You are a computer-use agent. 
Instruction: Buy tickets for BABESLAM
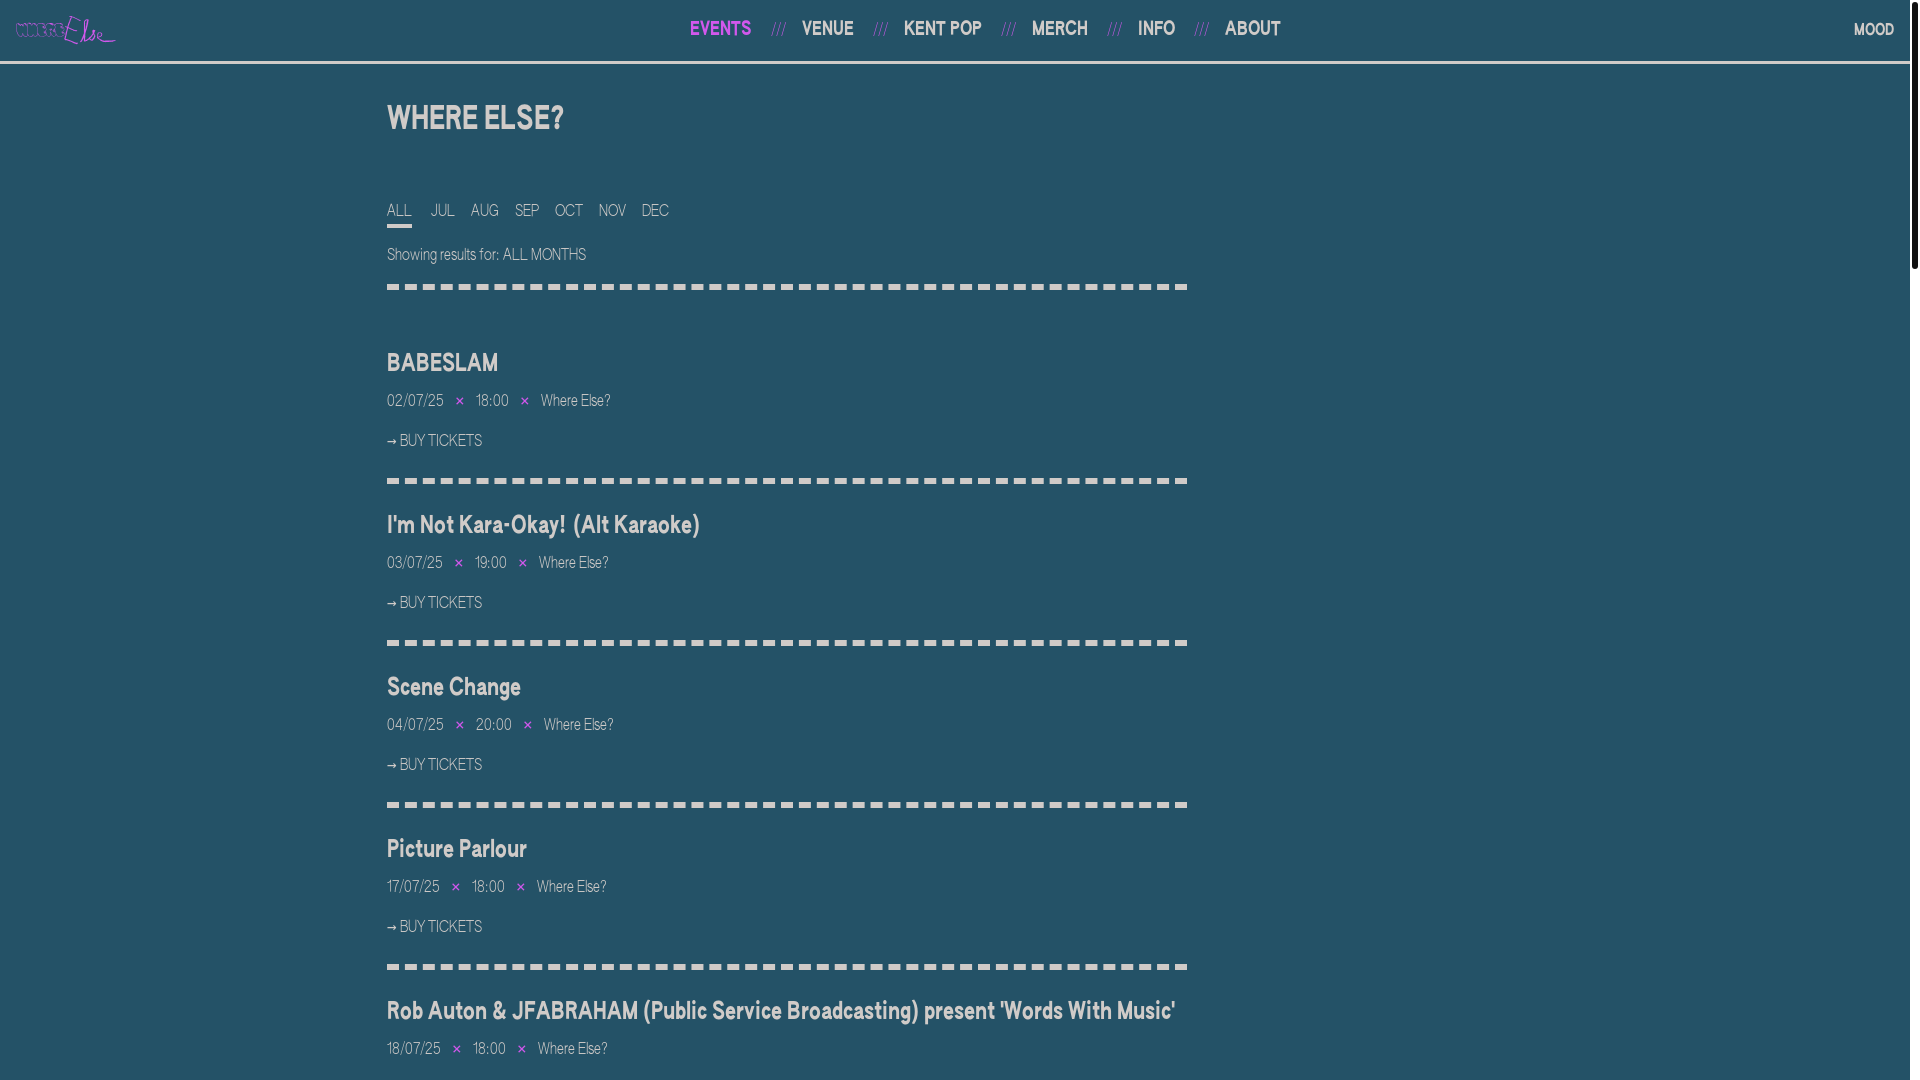[434, 441]
